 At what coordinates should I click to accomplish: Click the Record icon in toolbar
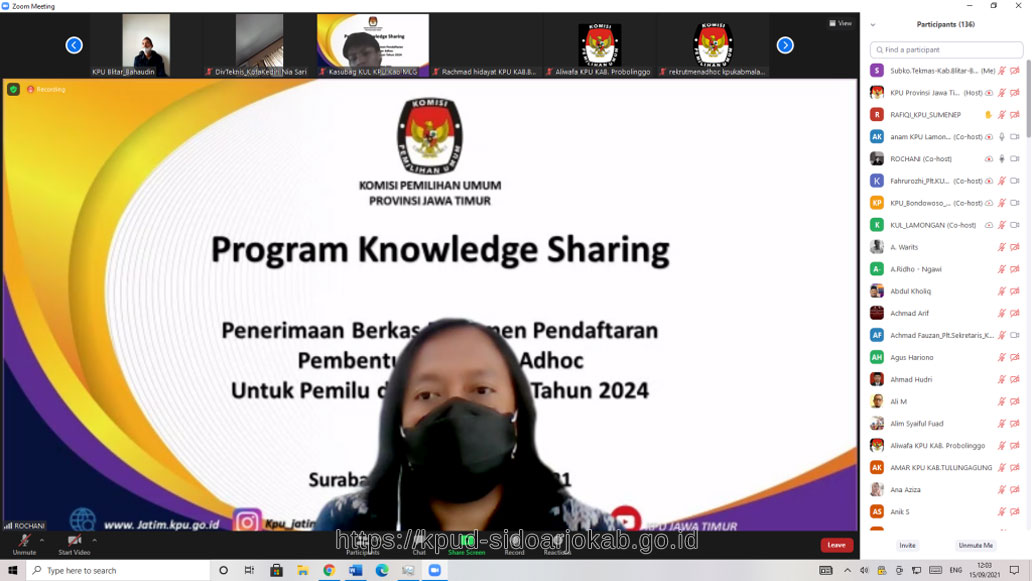(514, 541)
